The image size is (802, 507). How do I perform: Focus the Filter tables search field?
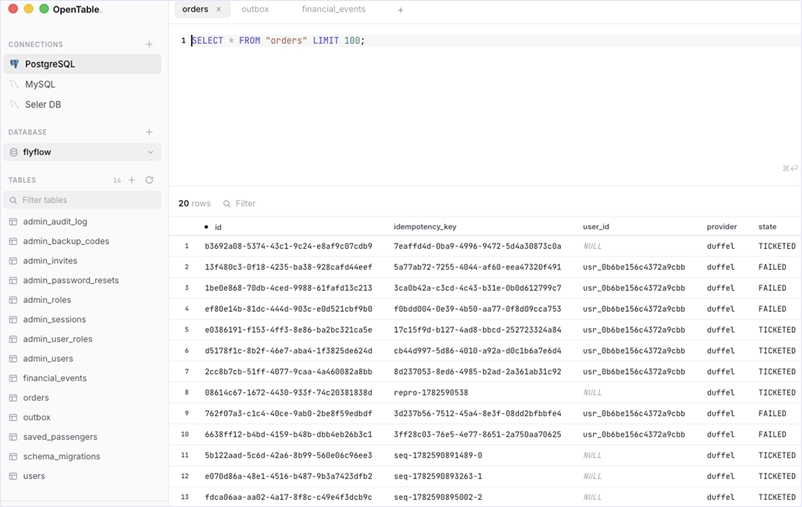click(82, 200)
